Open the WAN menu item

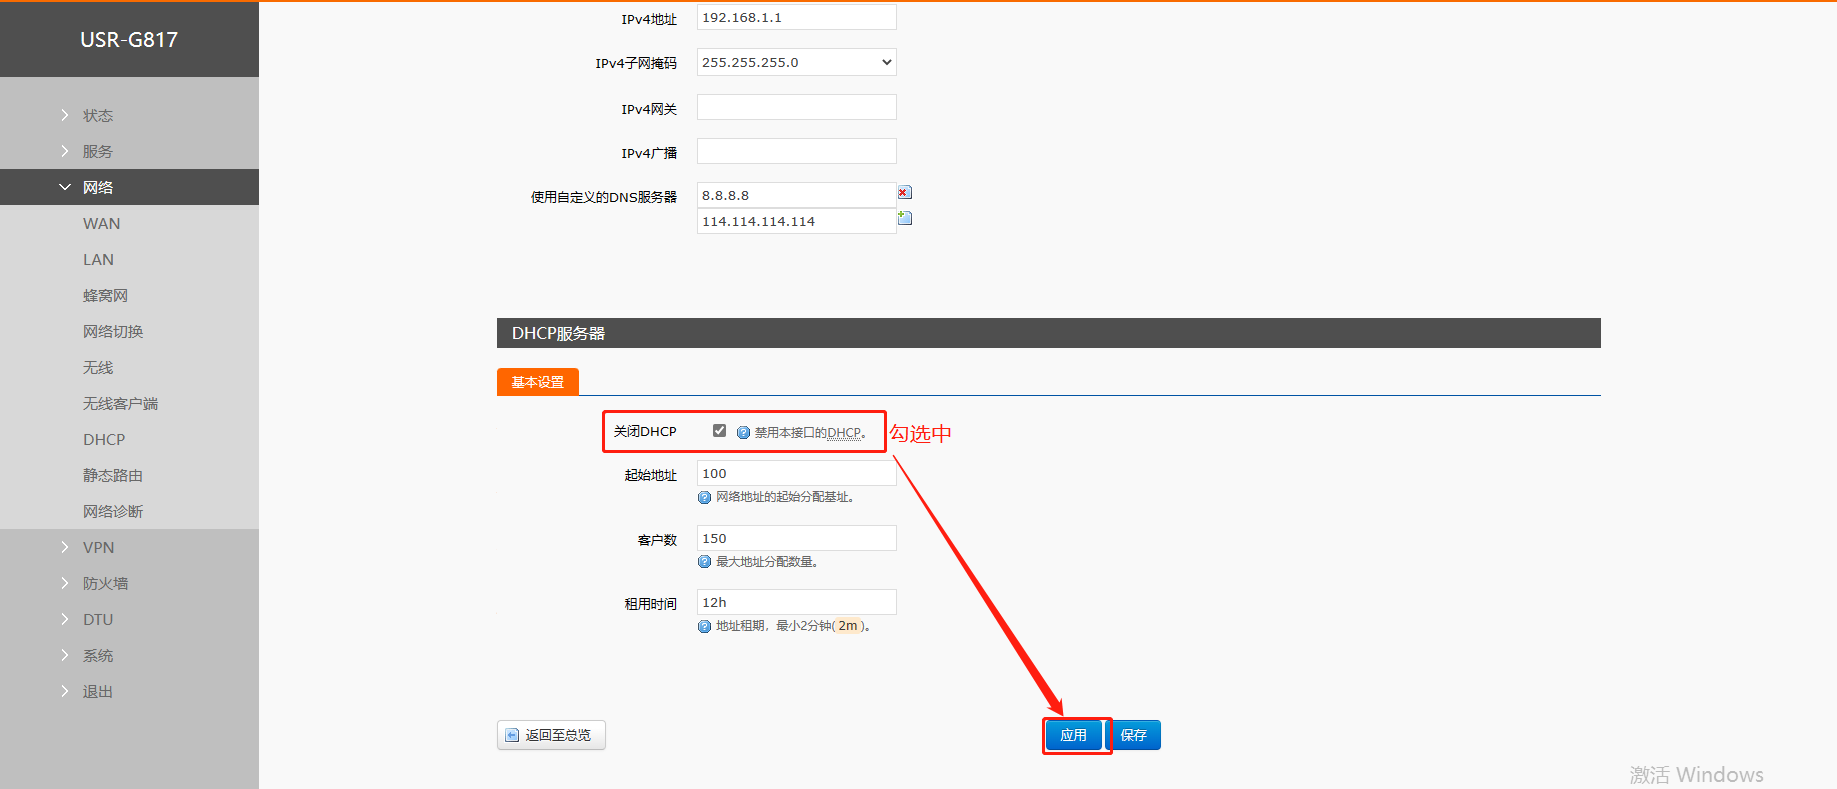(x=101, y=224)
